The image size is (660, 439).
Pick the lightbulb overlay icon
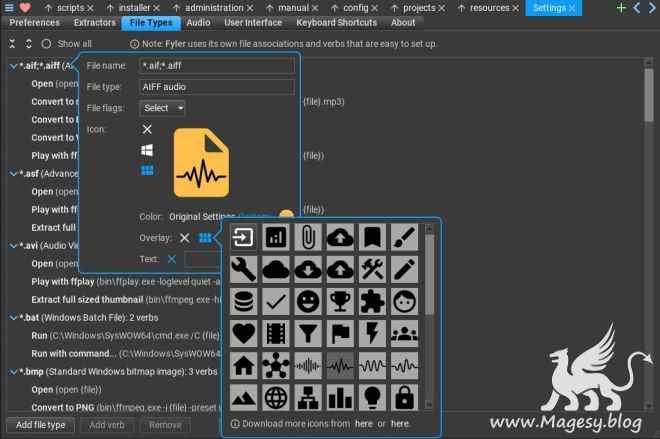point(372,397)
